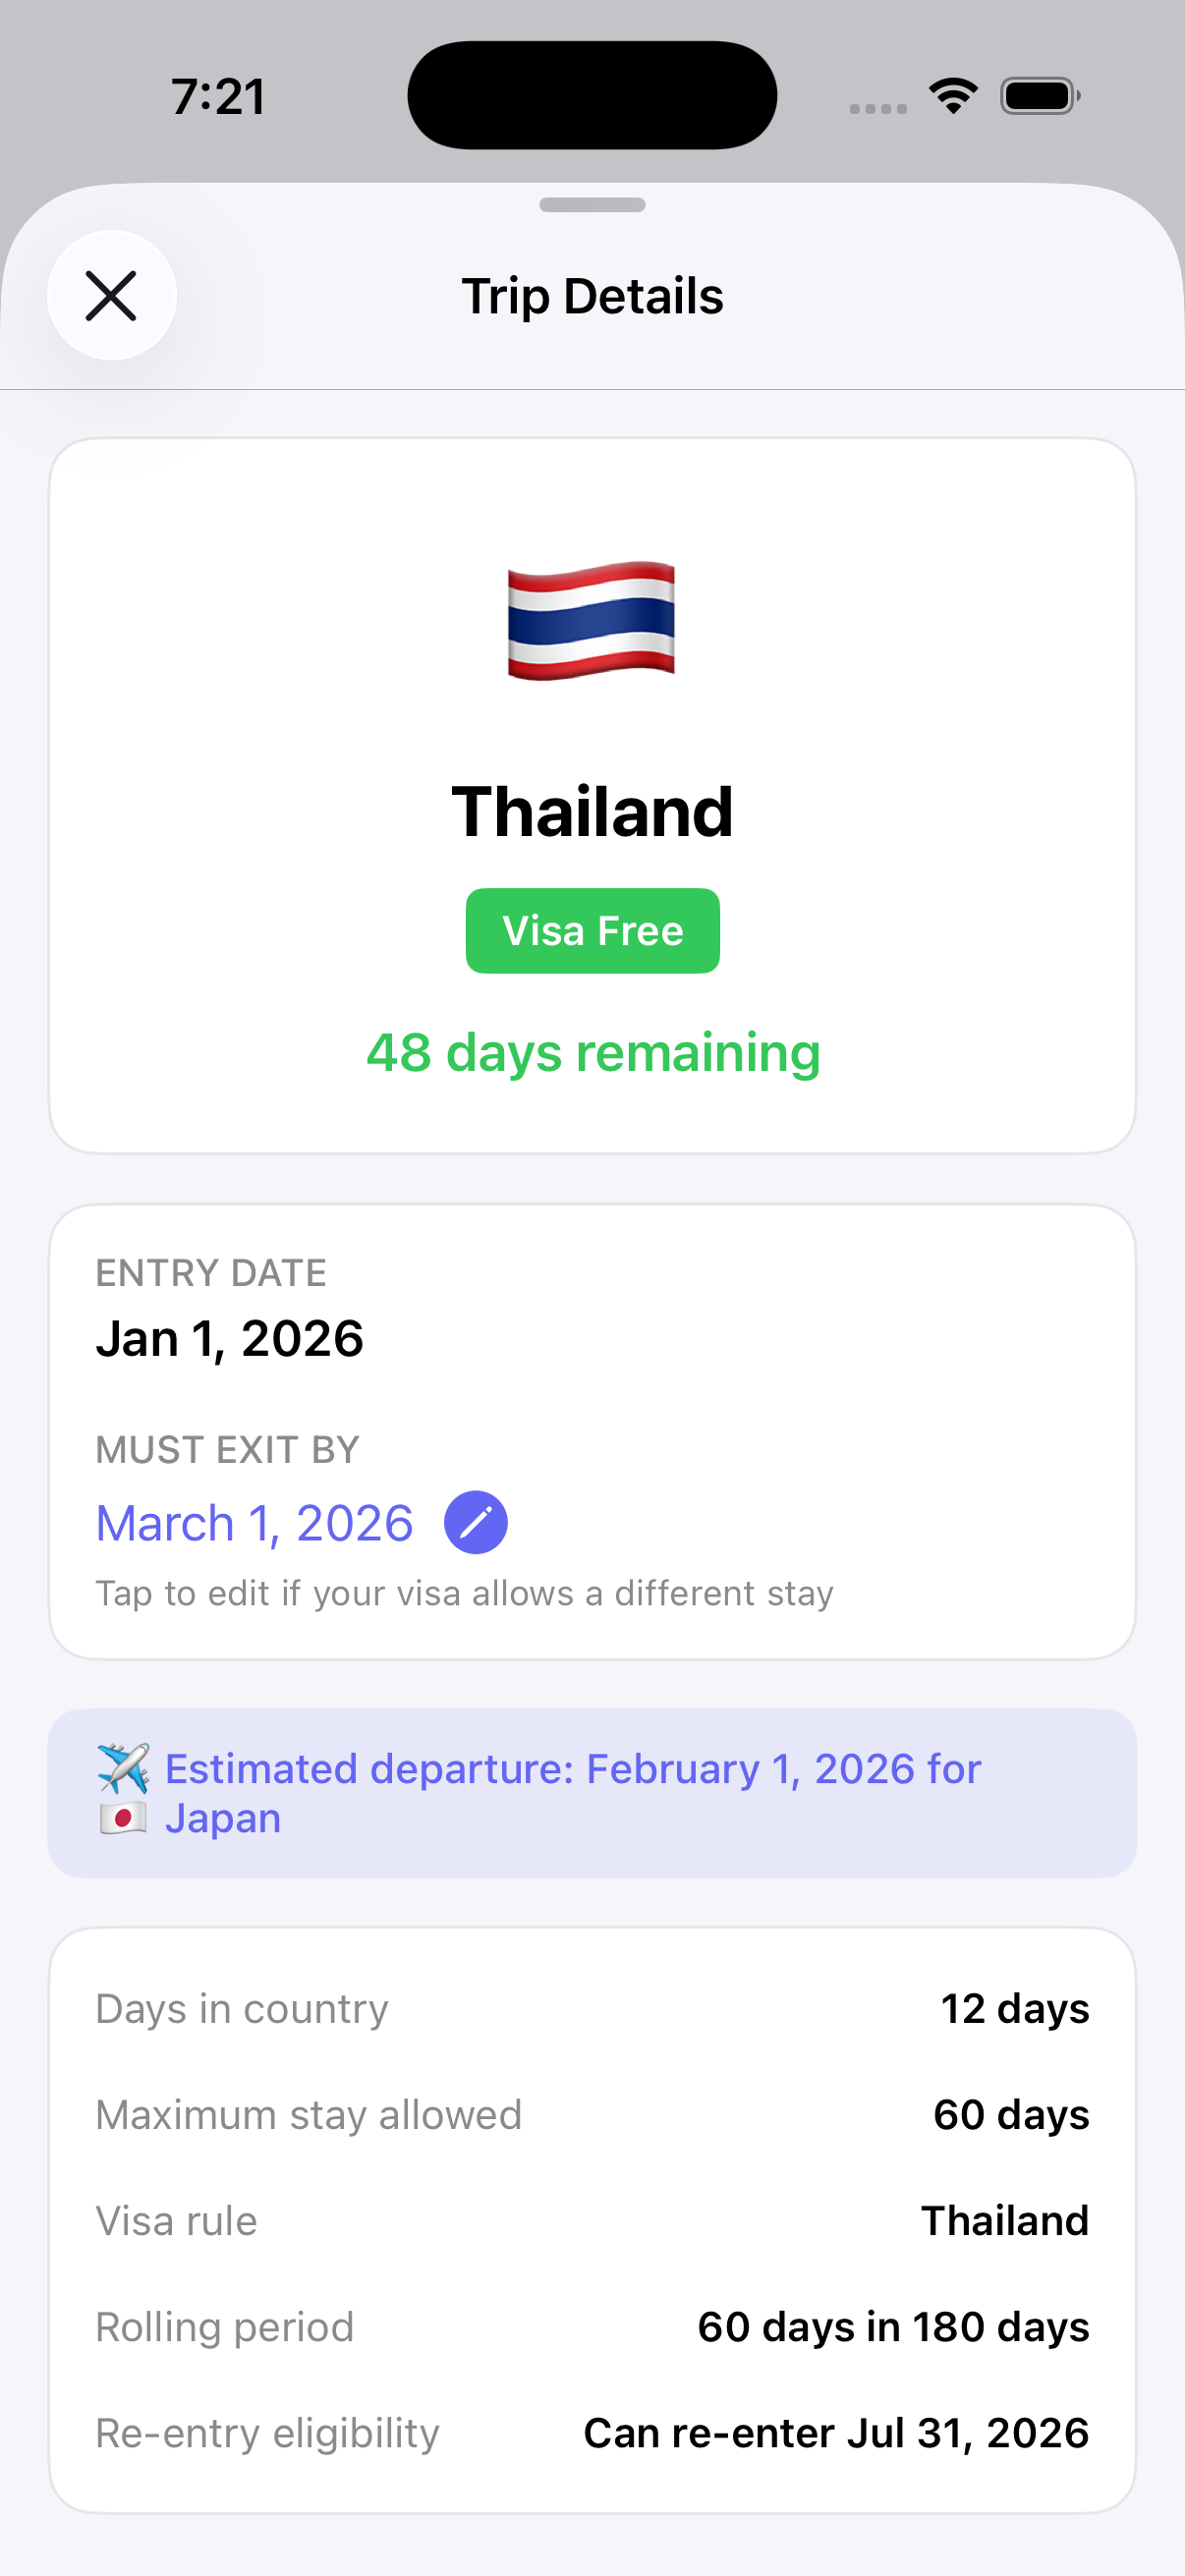Image resolution: width=1185 pixels, height=2576 pixels.
Task: Tap the March 1, 2026 exit date
Action: coord(254,1523)
